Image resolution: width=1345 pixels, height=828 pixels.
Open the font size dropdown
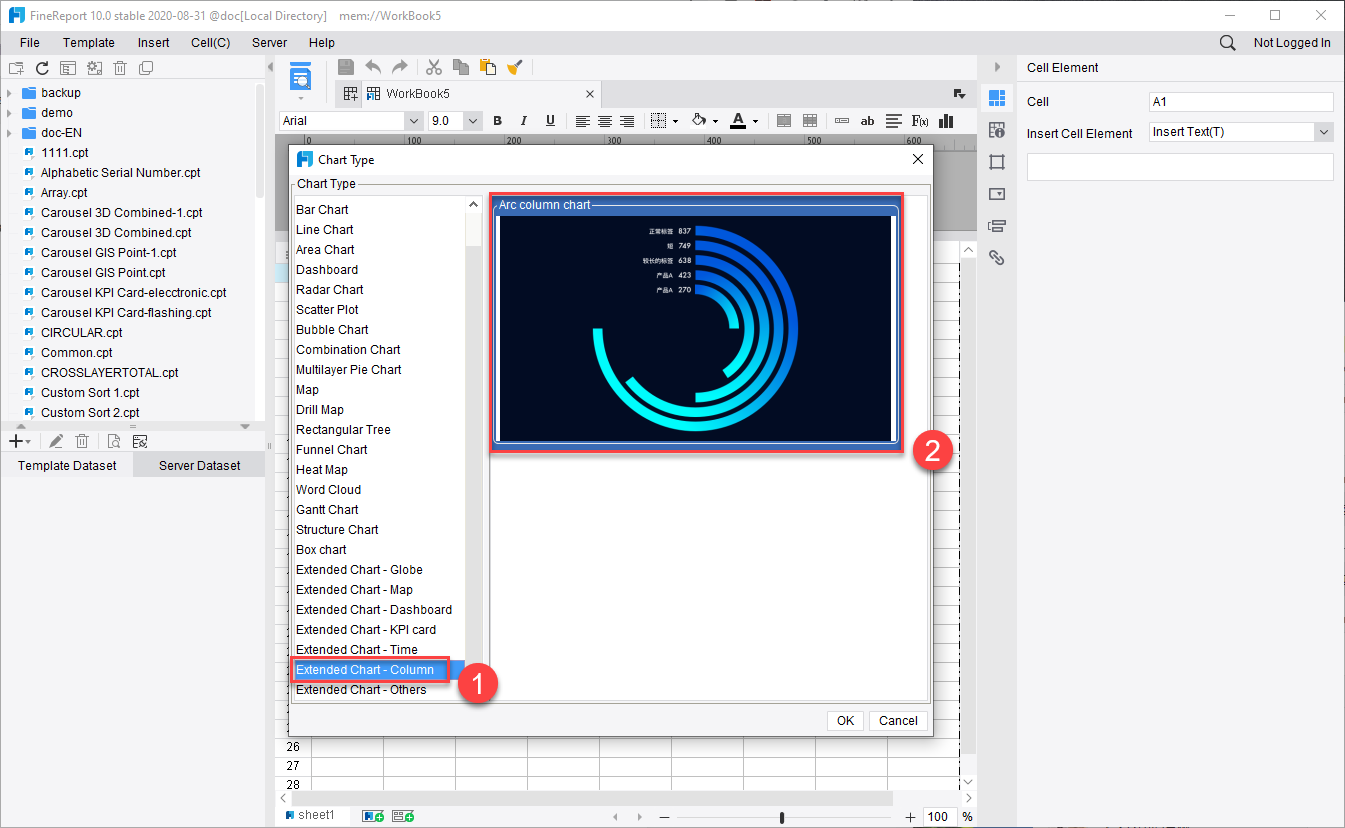[x=473, y=121]
